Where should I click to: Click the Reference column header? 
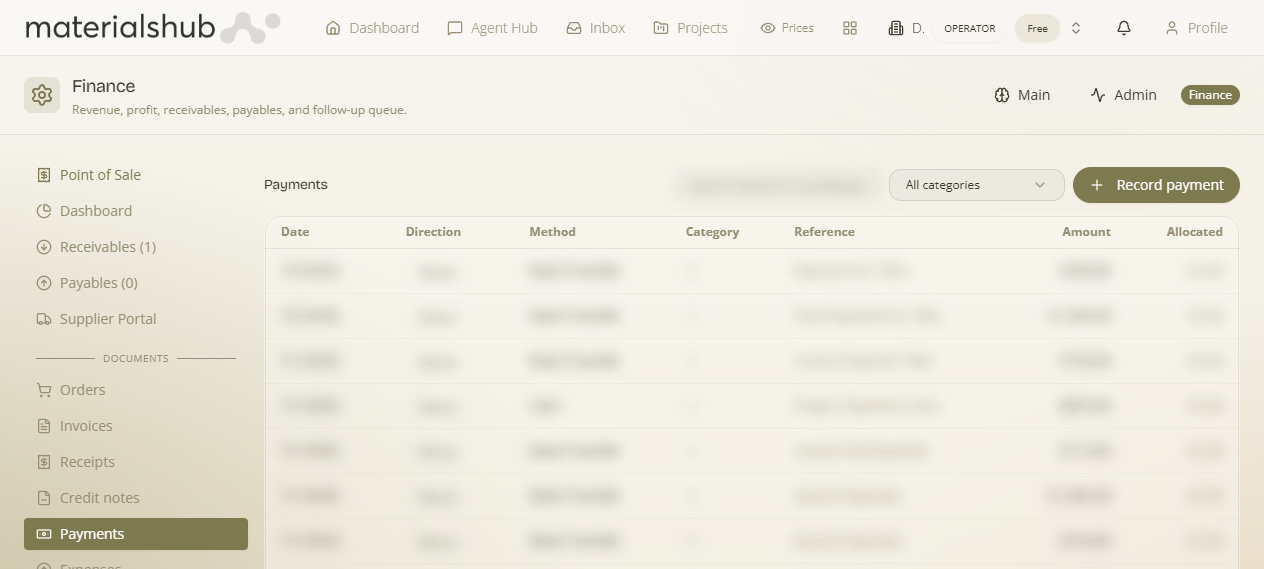tap(824, 232)
